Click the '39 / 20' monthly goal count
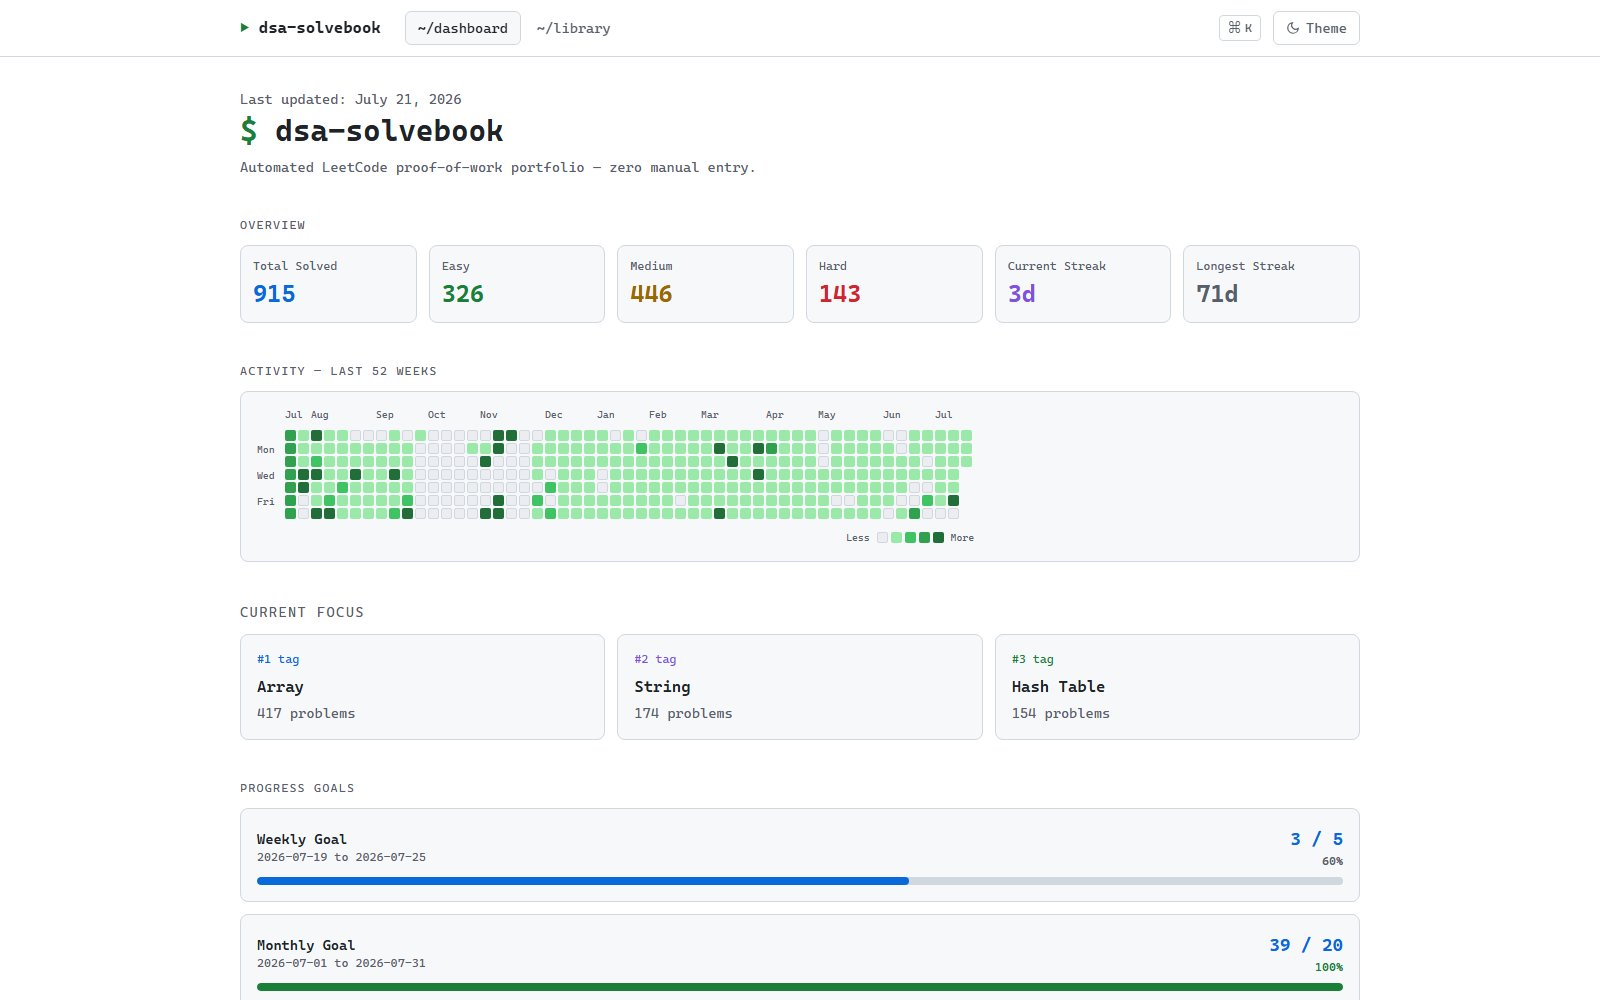The image size is (1600, 1000). (x=1306, y=945)
